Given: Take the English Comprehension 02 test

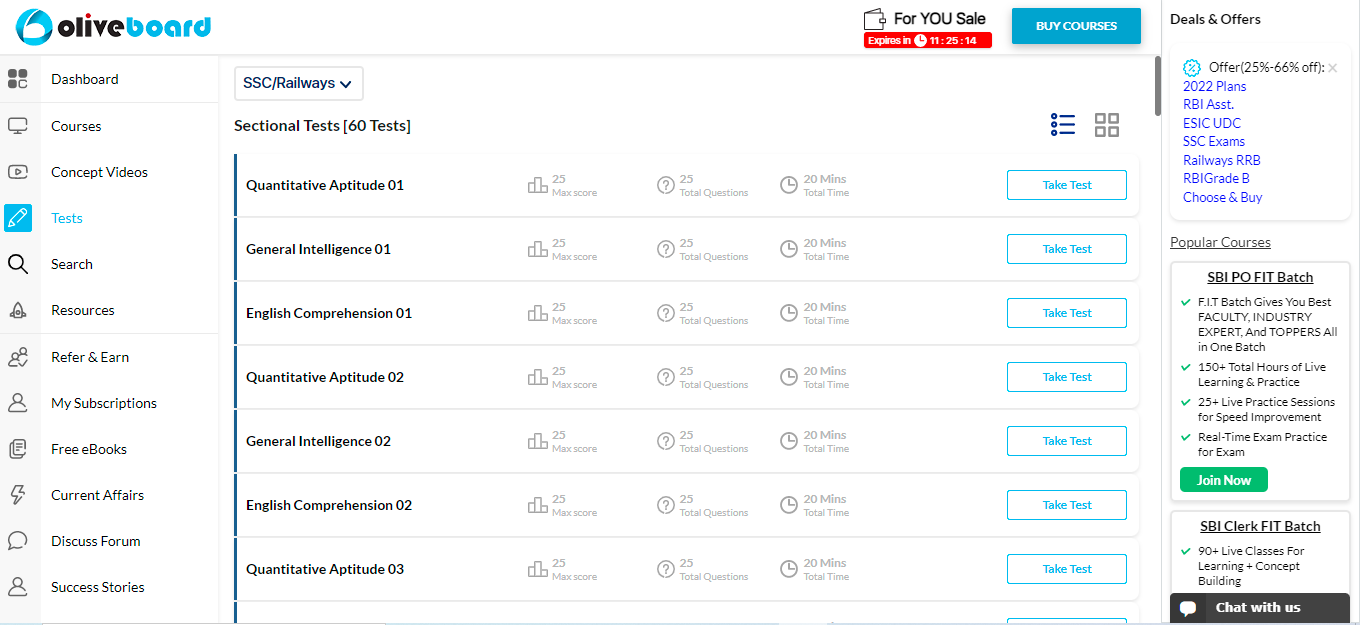Looking at the screenshot, I should click(1067, 505).
